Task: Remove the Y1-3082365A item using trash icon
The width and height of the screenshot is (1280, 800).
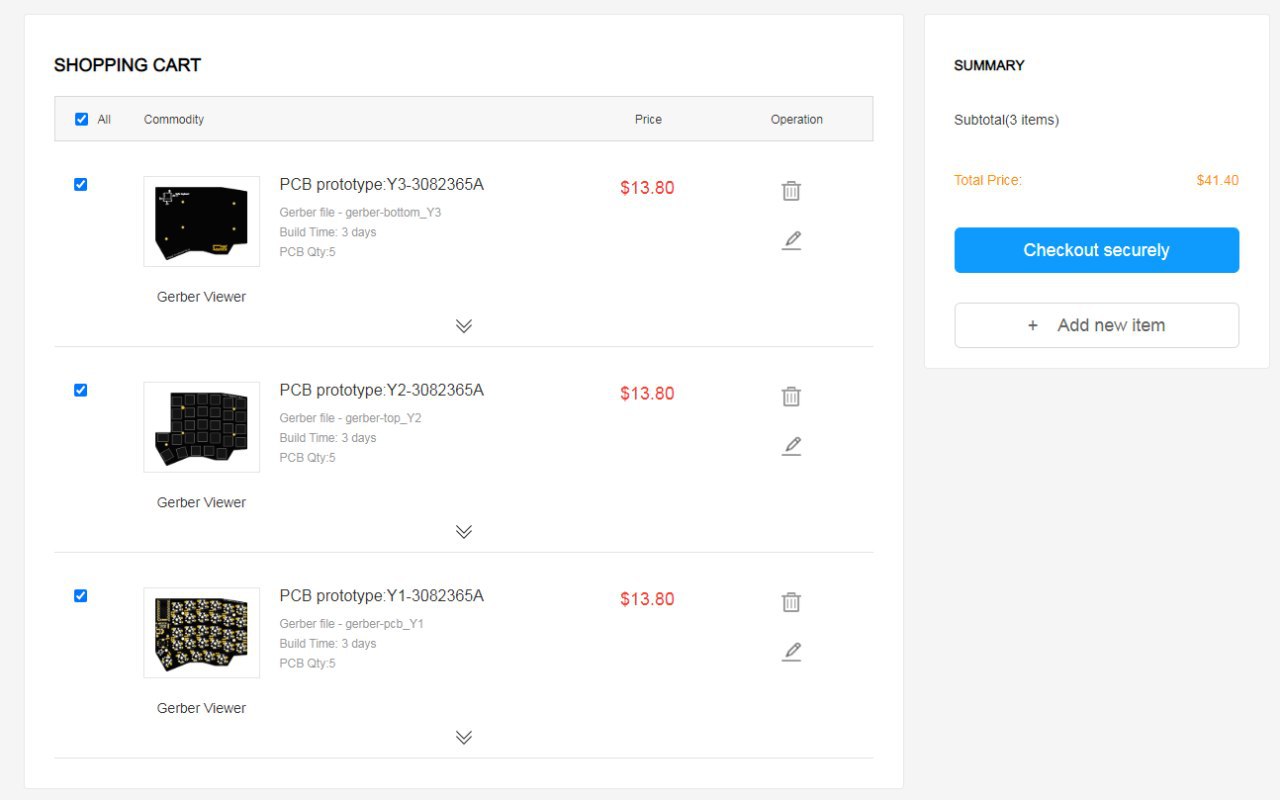Action: coord(791,602)
